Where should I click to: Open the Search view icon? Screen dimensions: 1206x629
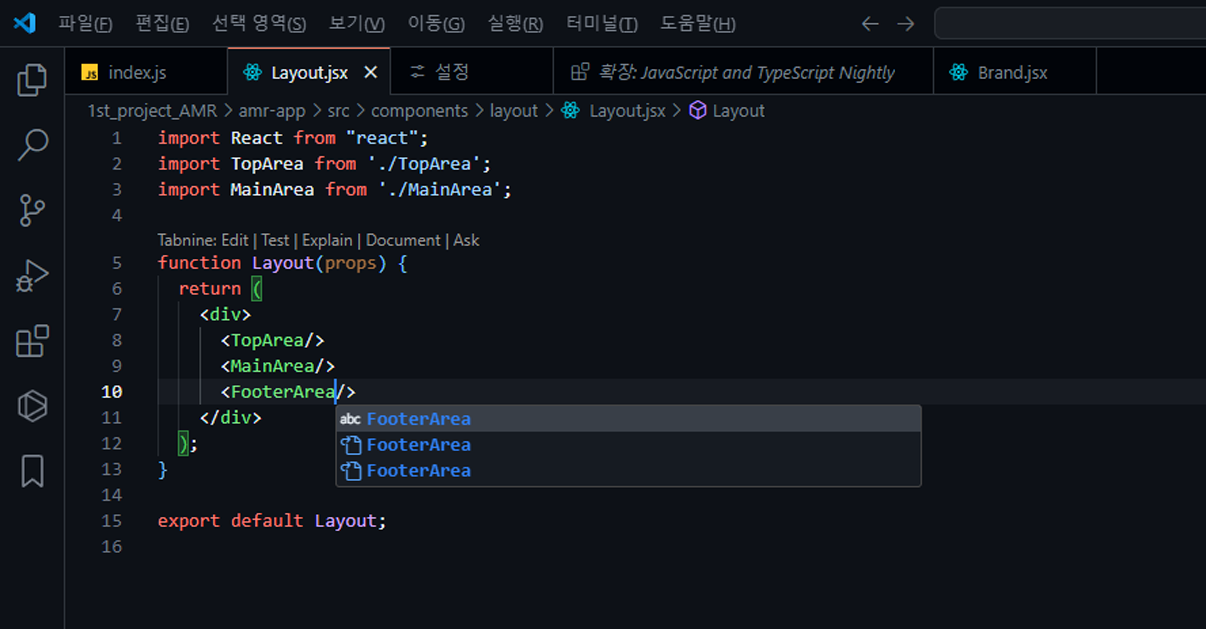pyautogui.click(x=32, y=145)
